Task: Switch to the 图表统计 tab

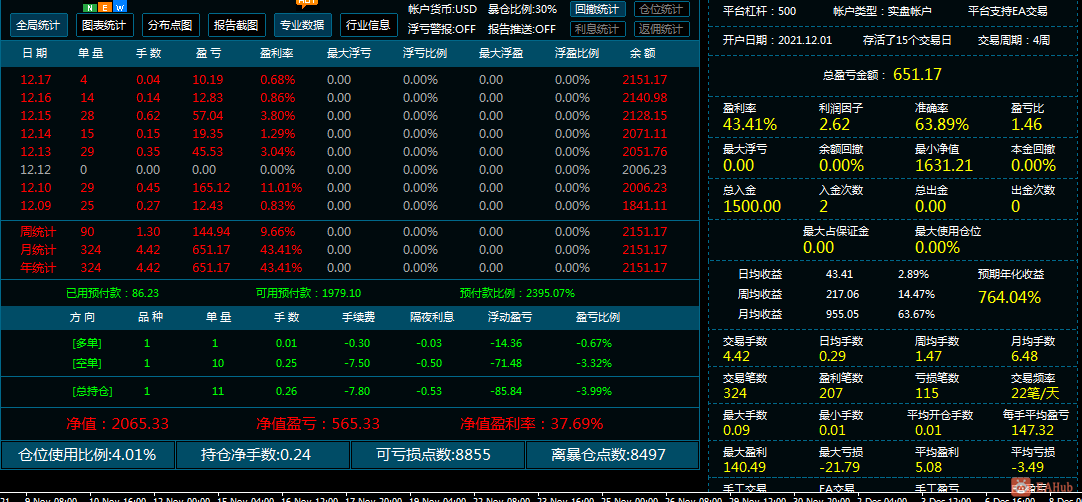Action: pyautogui.click(x=104, y=26)
